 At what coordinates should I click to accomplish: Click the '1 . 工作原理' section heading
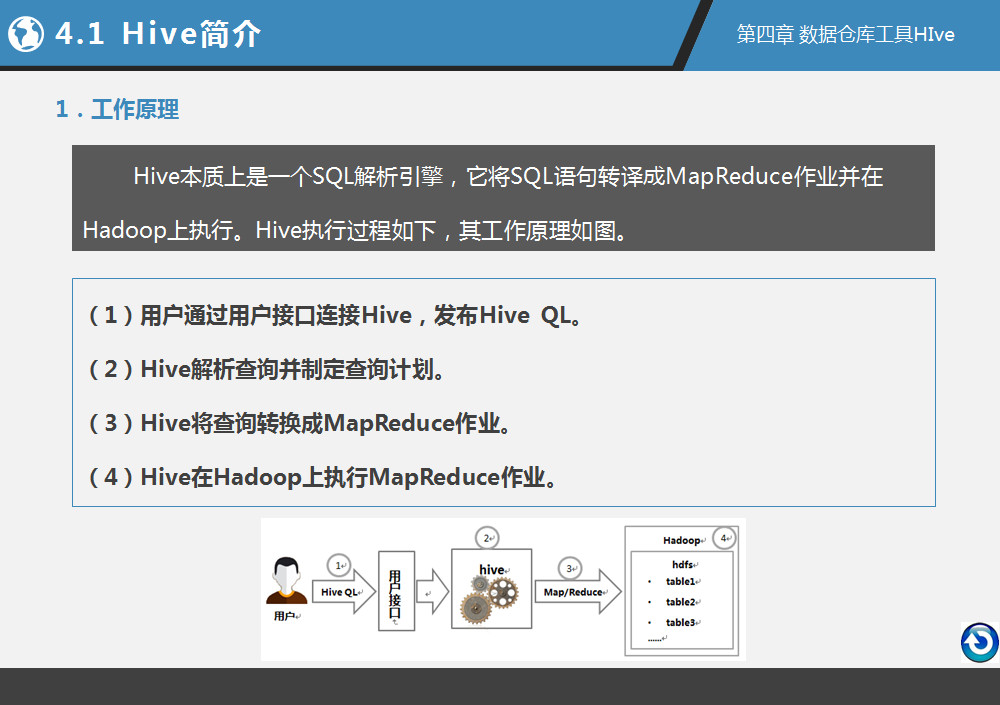117,110
